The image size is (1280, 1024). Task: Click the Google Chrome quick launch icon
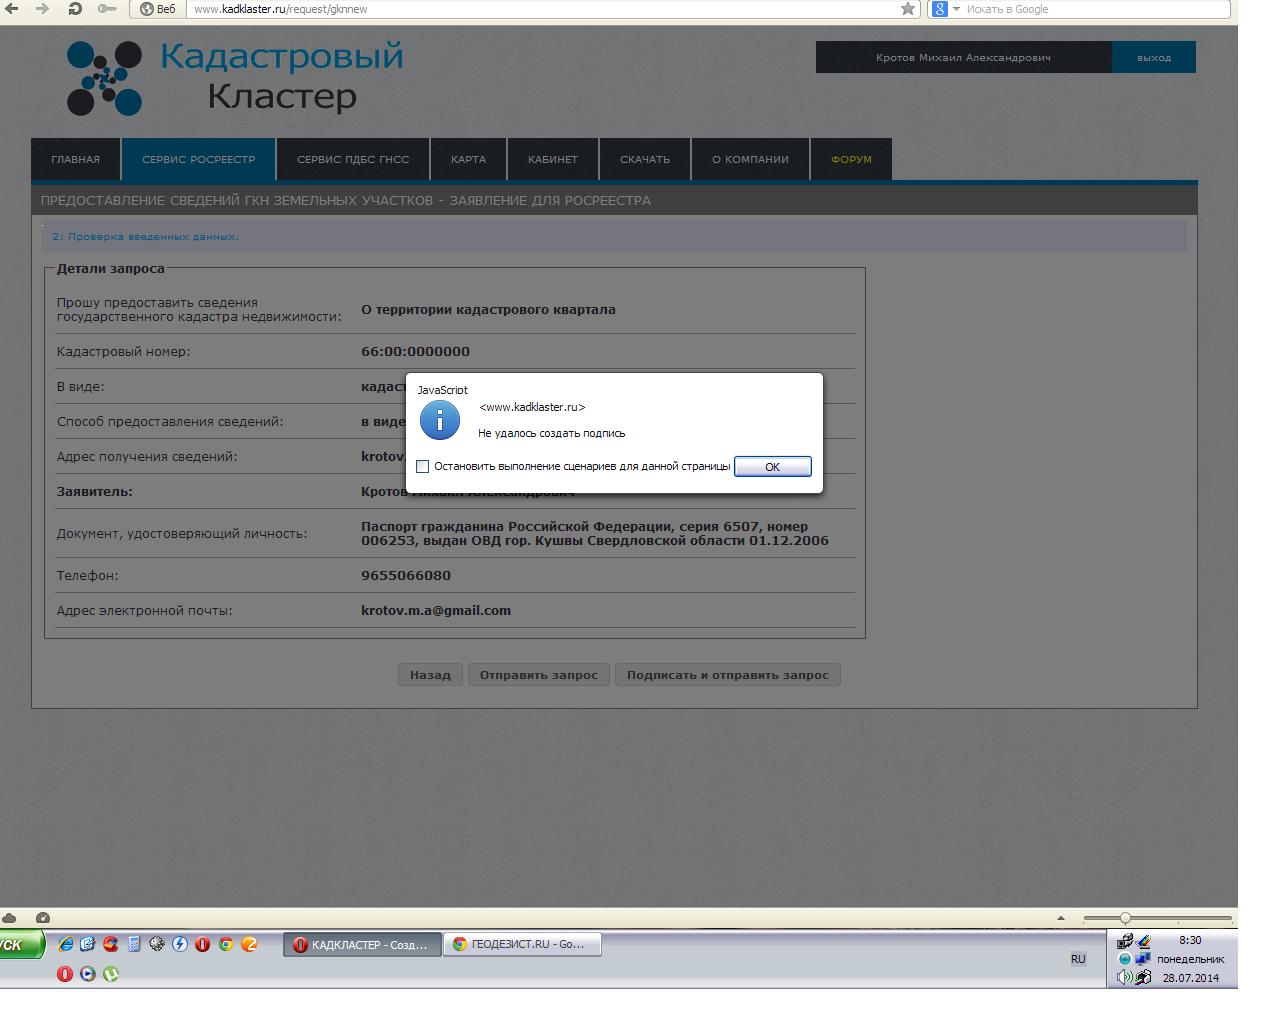226,943
